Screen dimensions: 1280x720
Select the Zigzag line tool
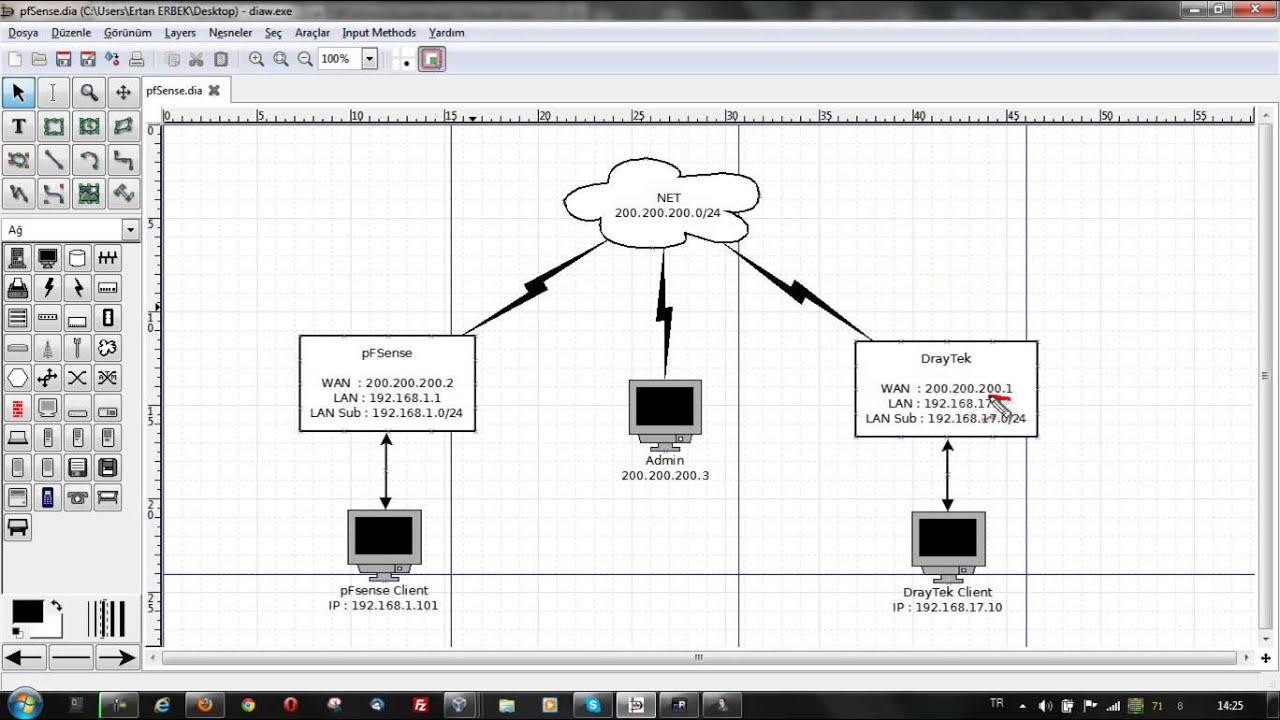[x=124, y=160]
